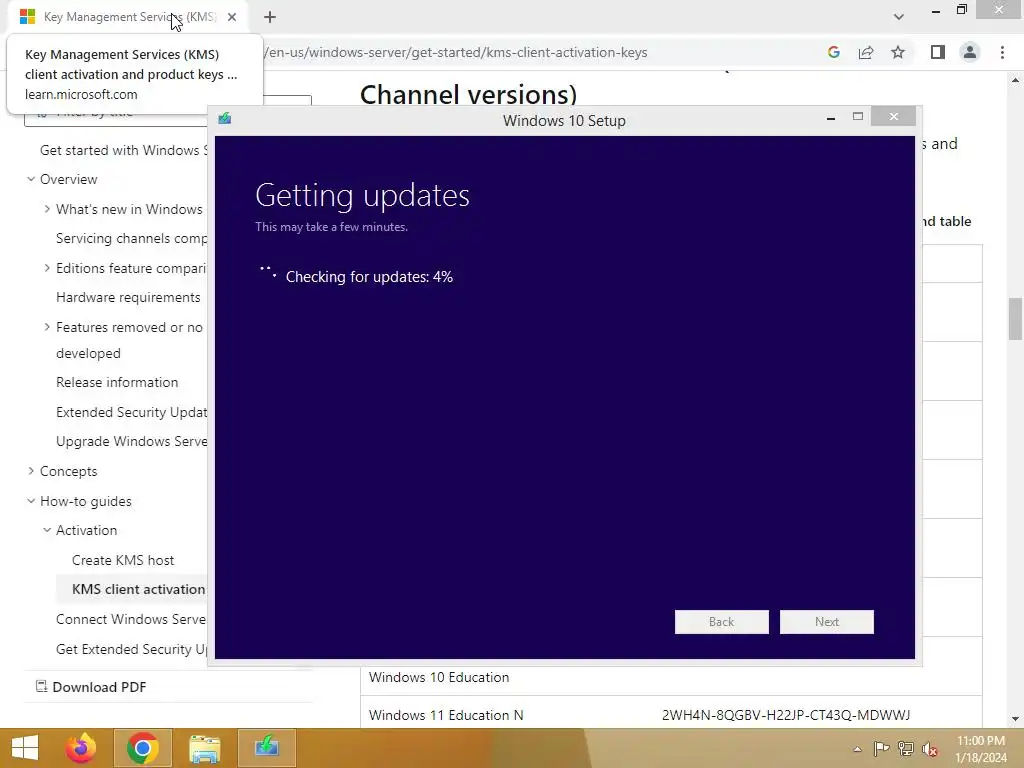Click the Download PDF button
Image resolution: width=1024 pixels, height=768 pixels.
tap(91, 687)
